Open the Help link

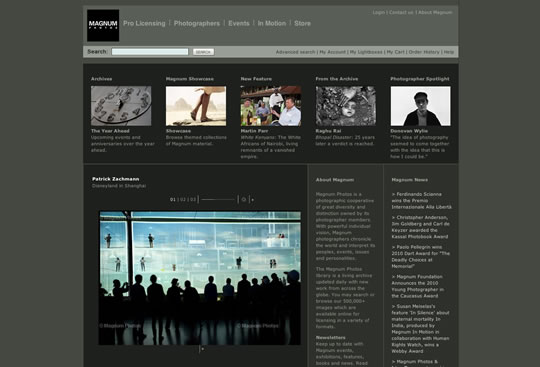[x=449, y=52]
